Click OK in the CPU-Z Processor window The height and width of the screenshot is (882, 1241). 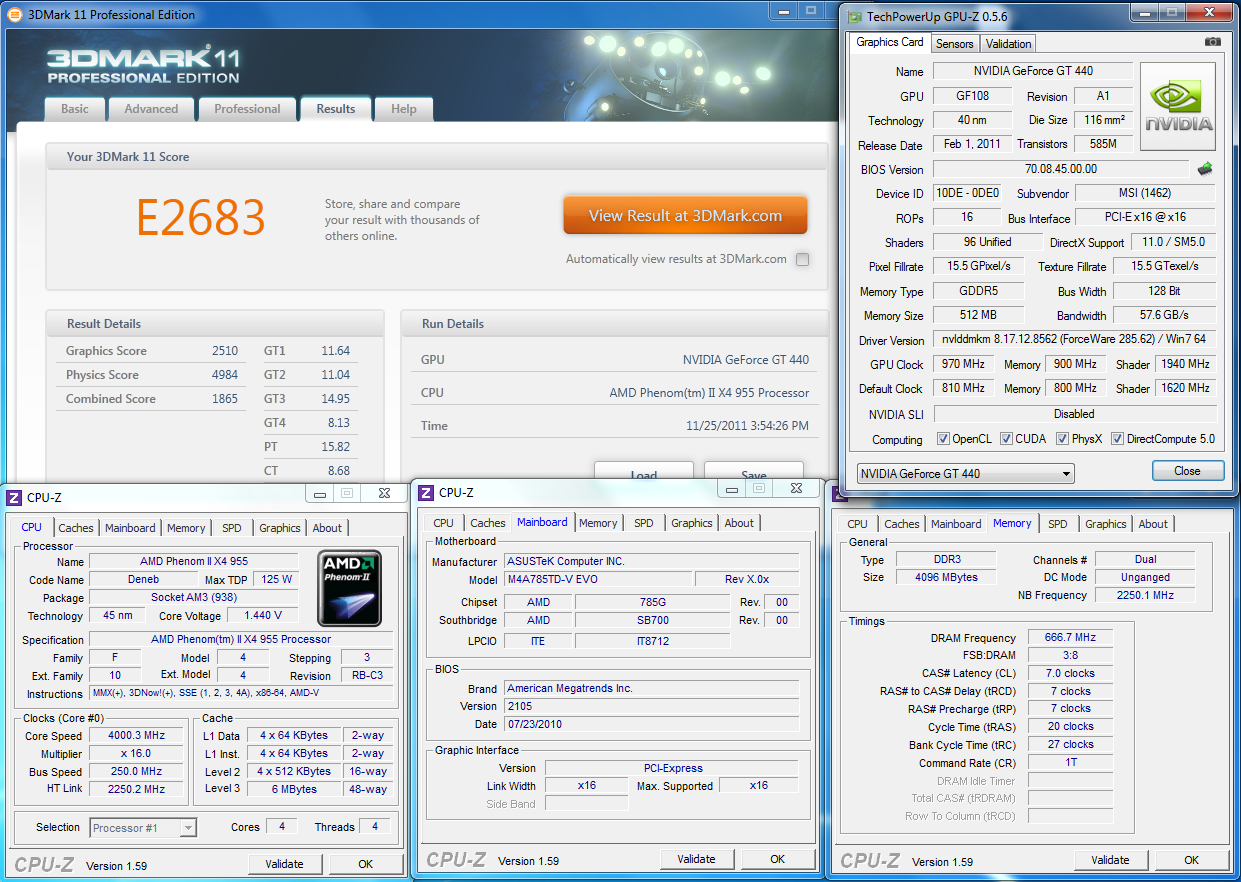click(366, 864)
